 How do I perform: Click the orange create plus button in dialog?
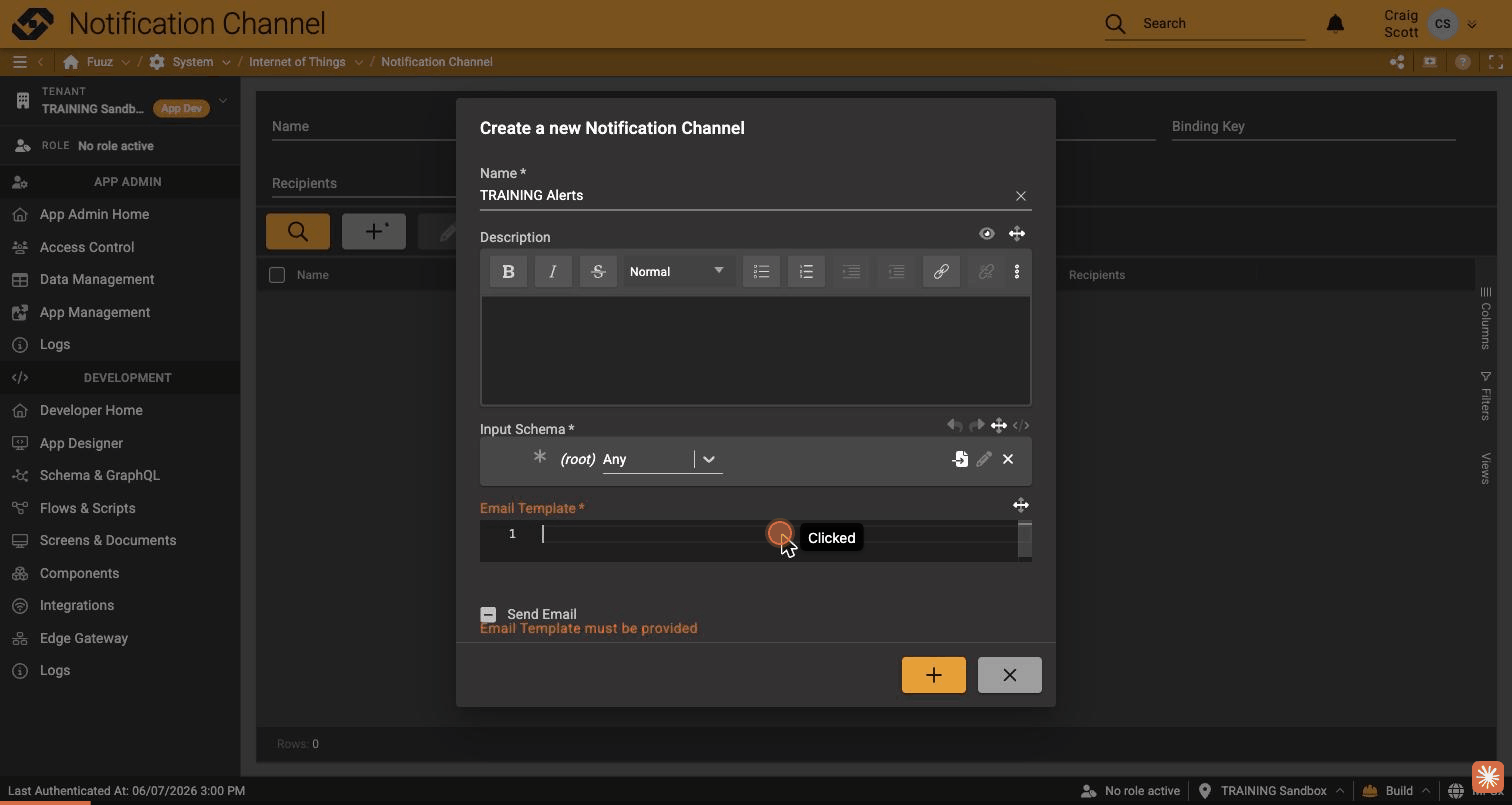pos(934,675)
